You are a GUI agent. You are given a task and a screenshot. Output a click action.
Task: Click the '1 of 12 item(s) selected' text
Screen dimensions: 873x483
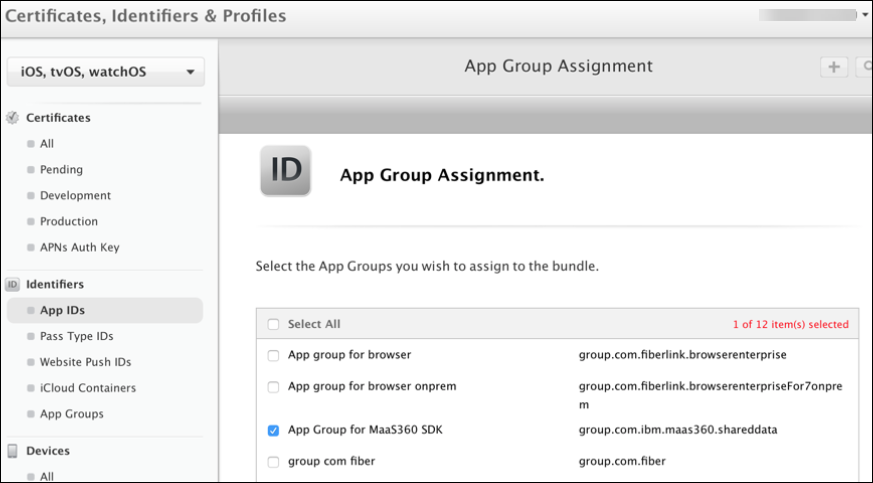pos(791,324)
